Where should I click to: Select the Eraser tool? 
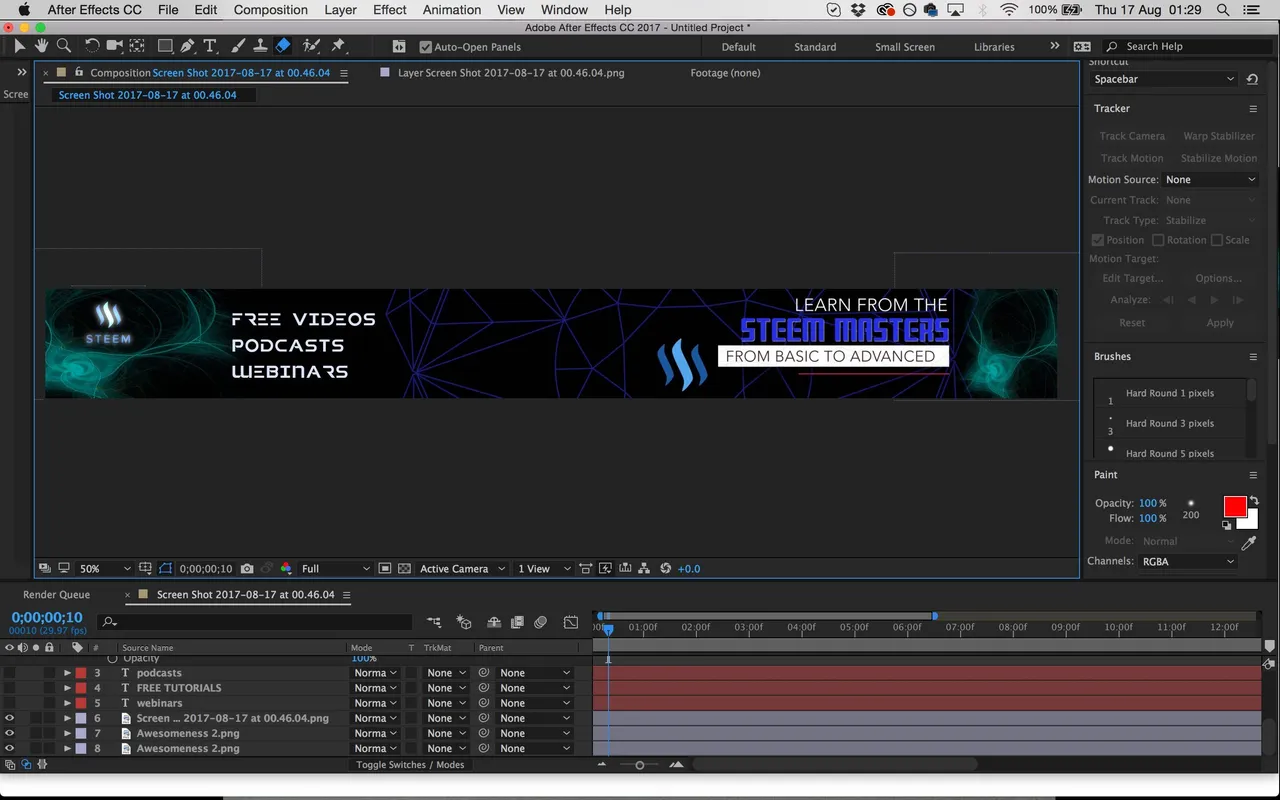click(x=283, y=46)
